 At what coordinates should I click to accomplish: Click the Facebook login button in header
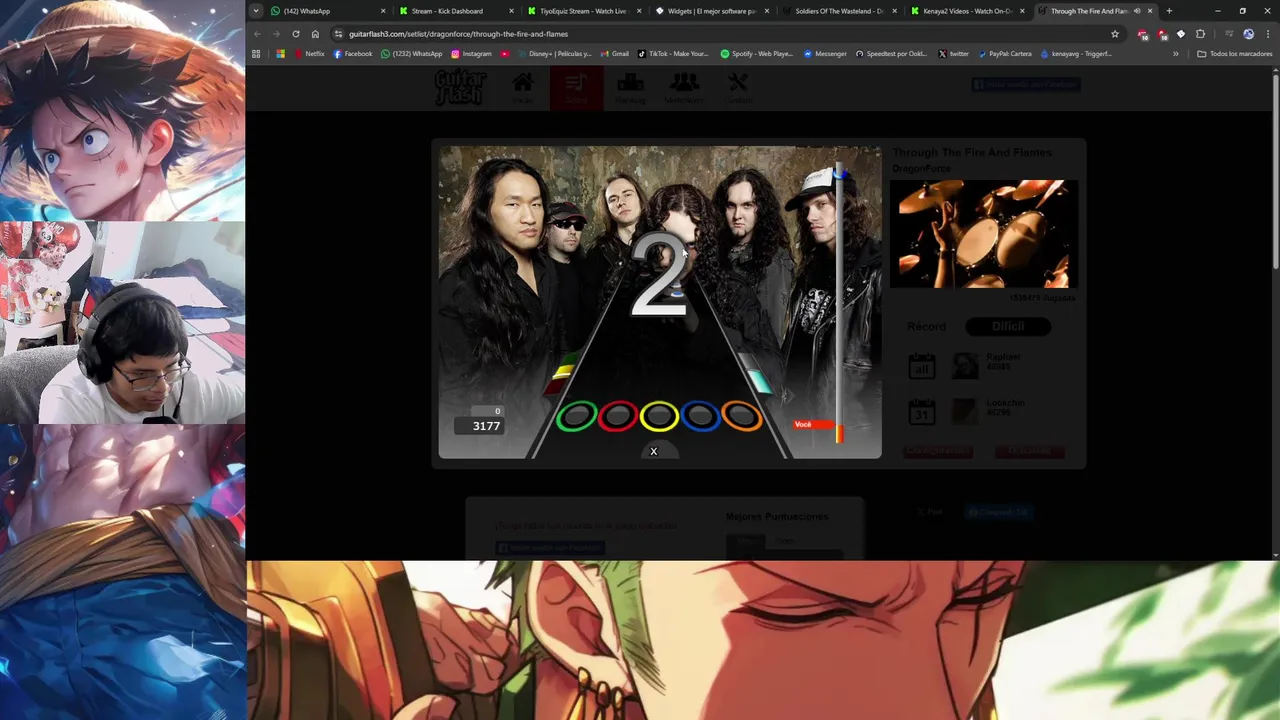click(1026, 85)
